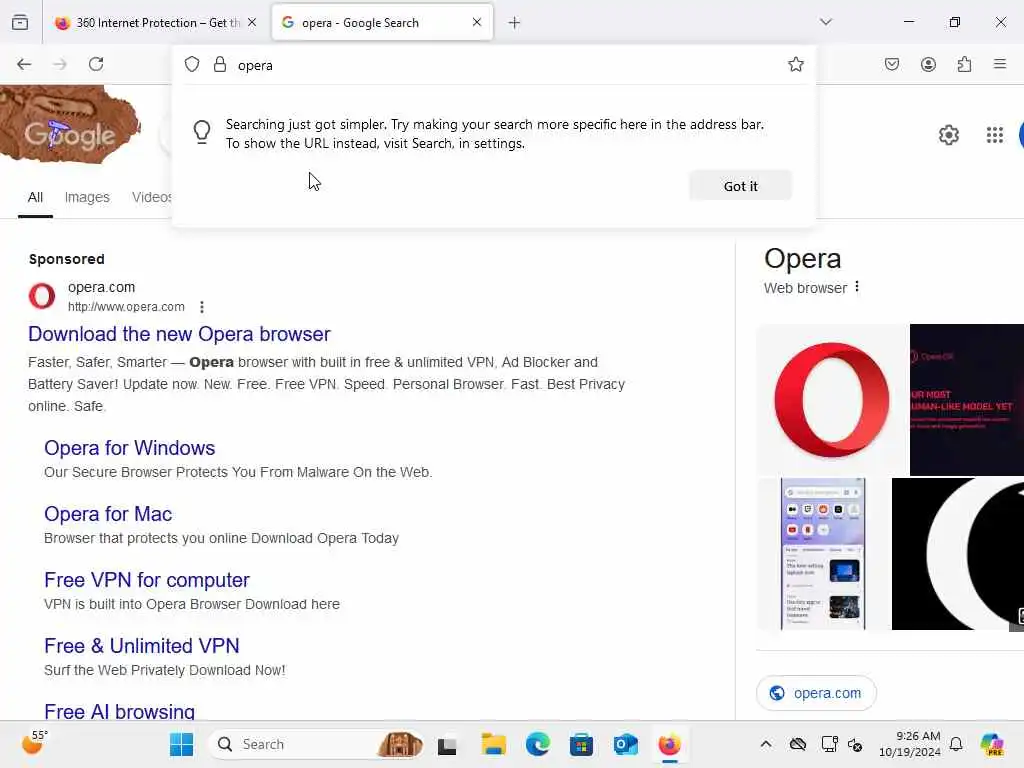This screenshot has width=1024, height=768.
Task: Open the black-and-white Opera logo image
Action: pos(957,554)
